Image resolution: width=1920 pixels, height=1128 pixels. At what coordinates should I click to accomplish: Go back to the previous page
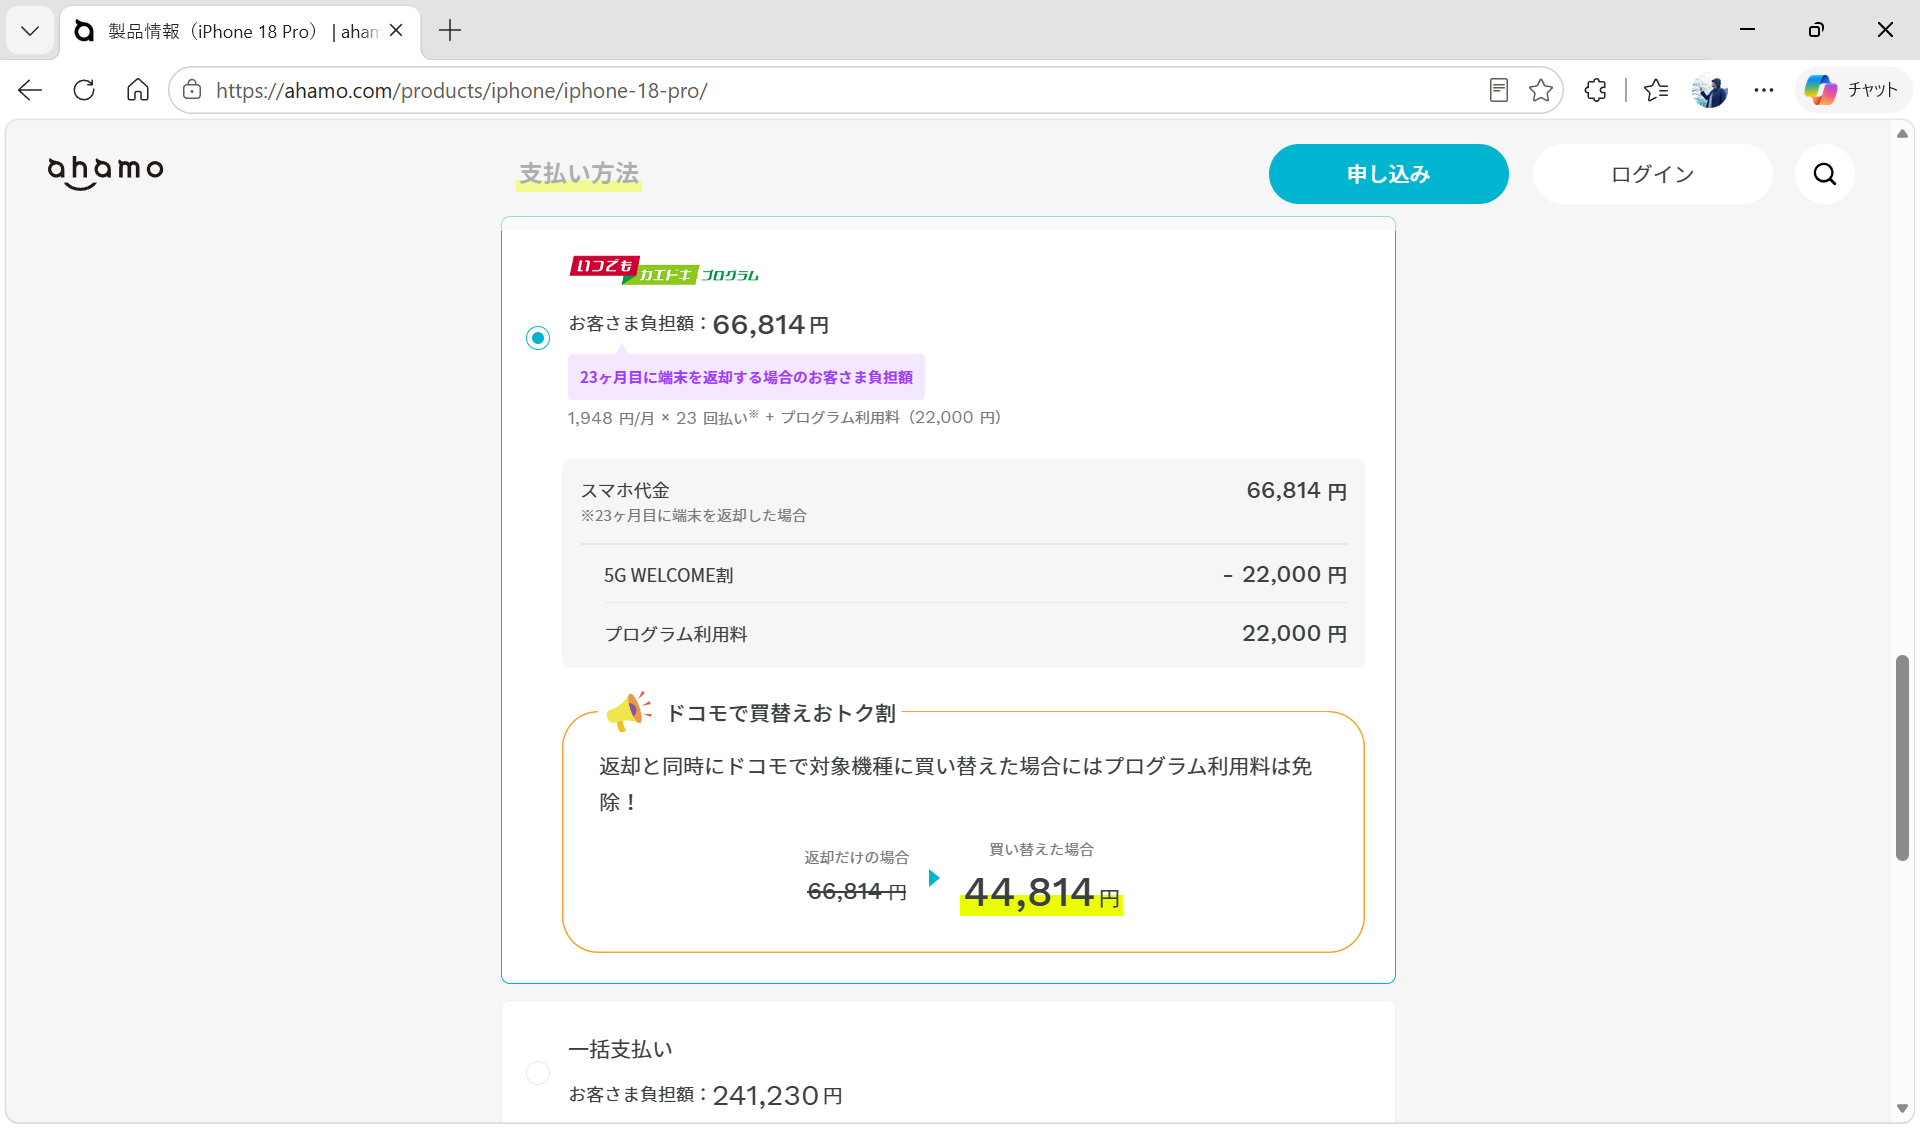[x=30, y=90]
